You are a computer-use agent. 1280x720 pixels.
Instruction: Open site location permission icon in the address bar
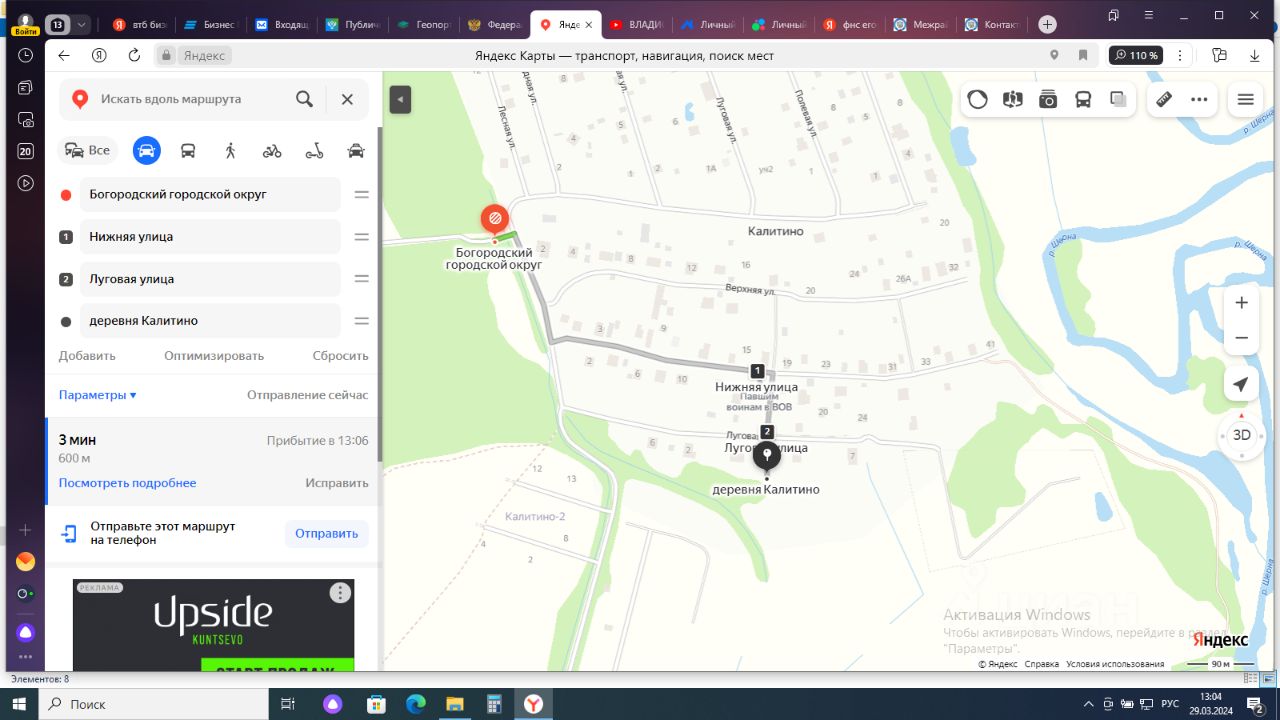(1054, 56)
